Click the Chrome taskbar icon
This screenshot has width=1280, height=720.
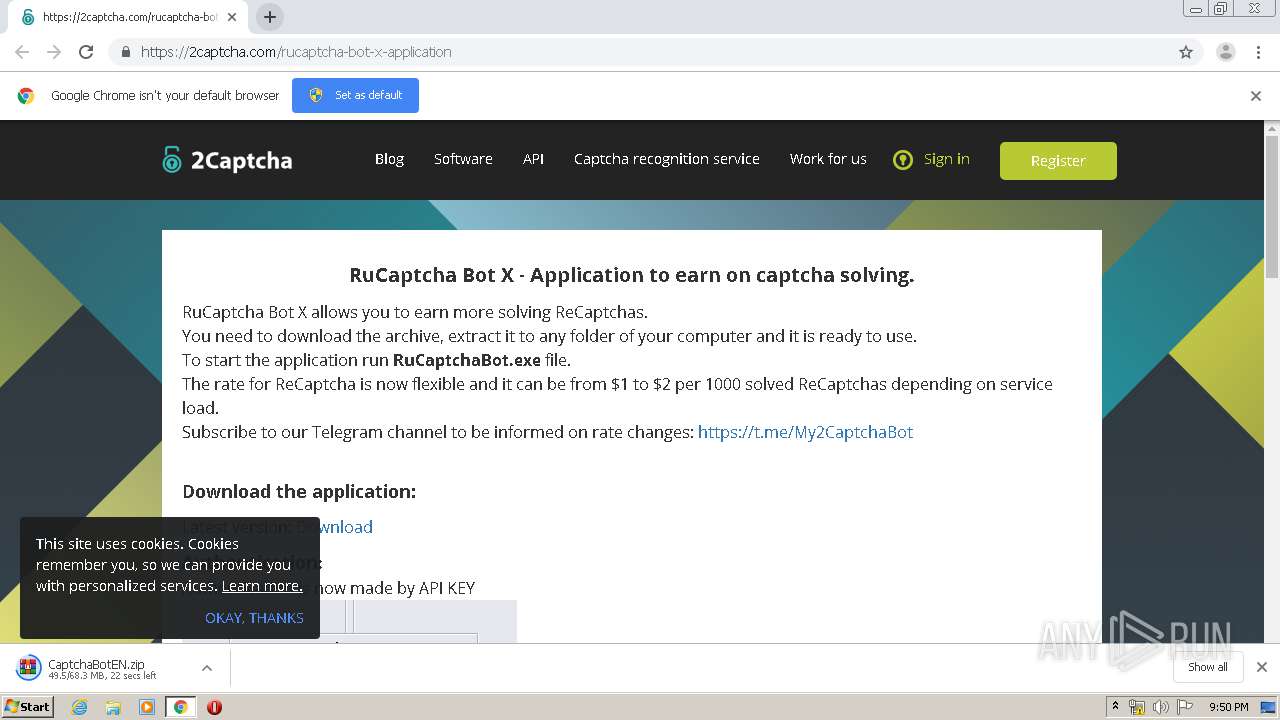180,707
